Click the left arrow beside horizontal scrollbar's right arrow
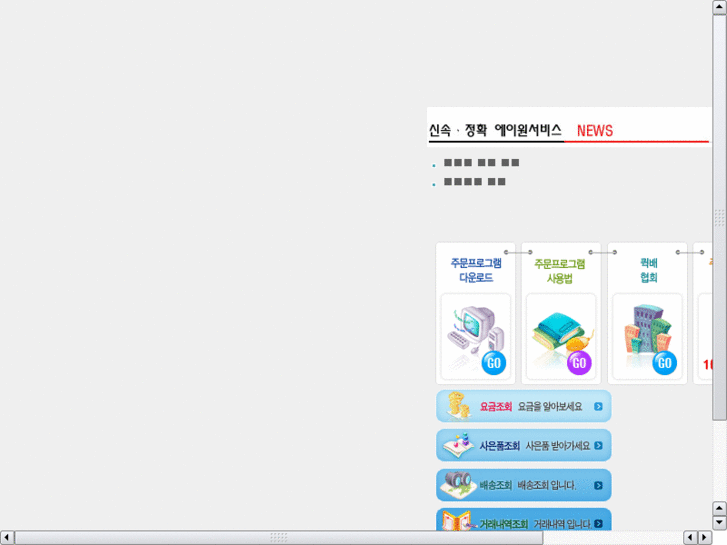 [x=690, y=538]
